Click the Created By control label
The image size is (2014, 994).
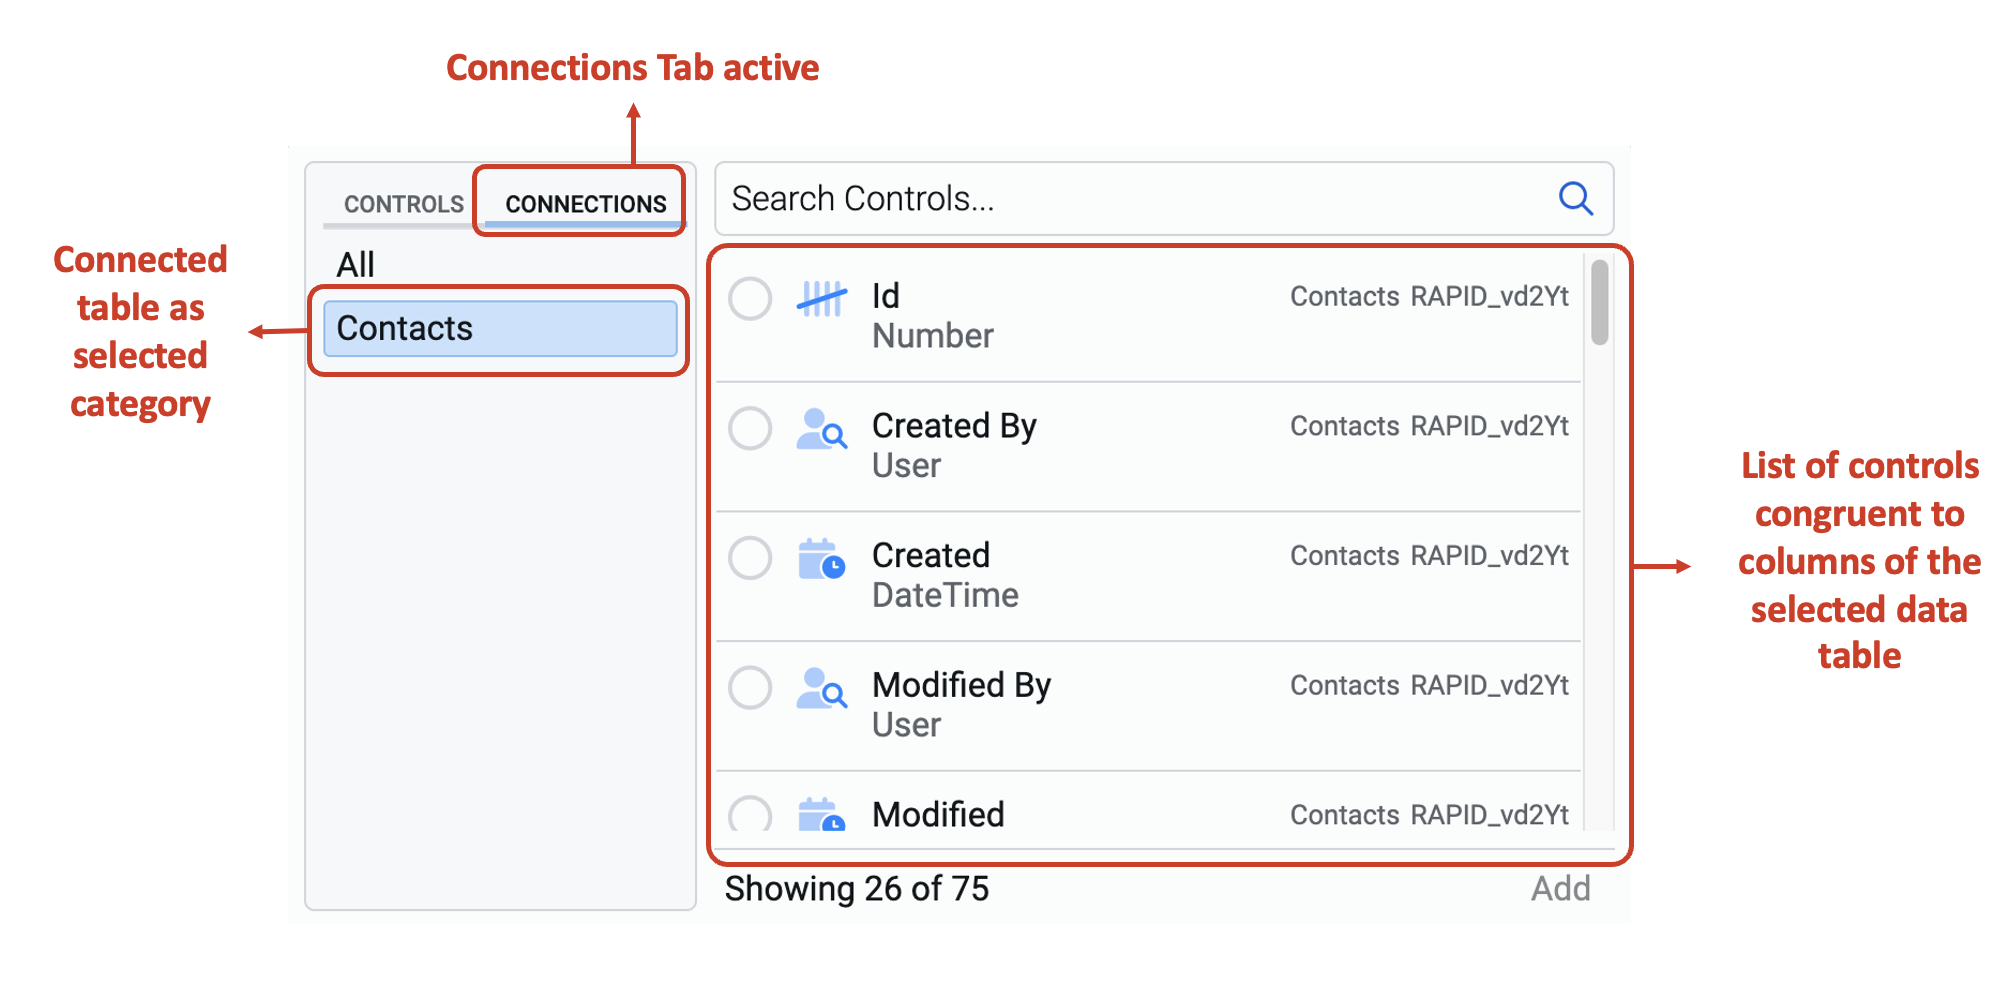[954, 426]
